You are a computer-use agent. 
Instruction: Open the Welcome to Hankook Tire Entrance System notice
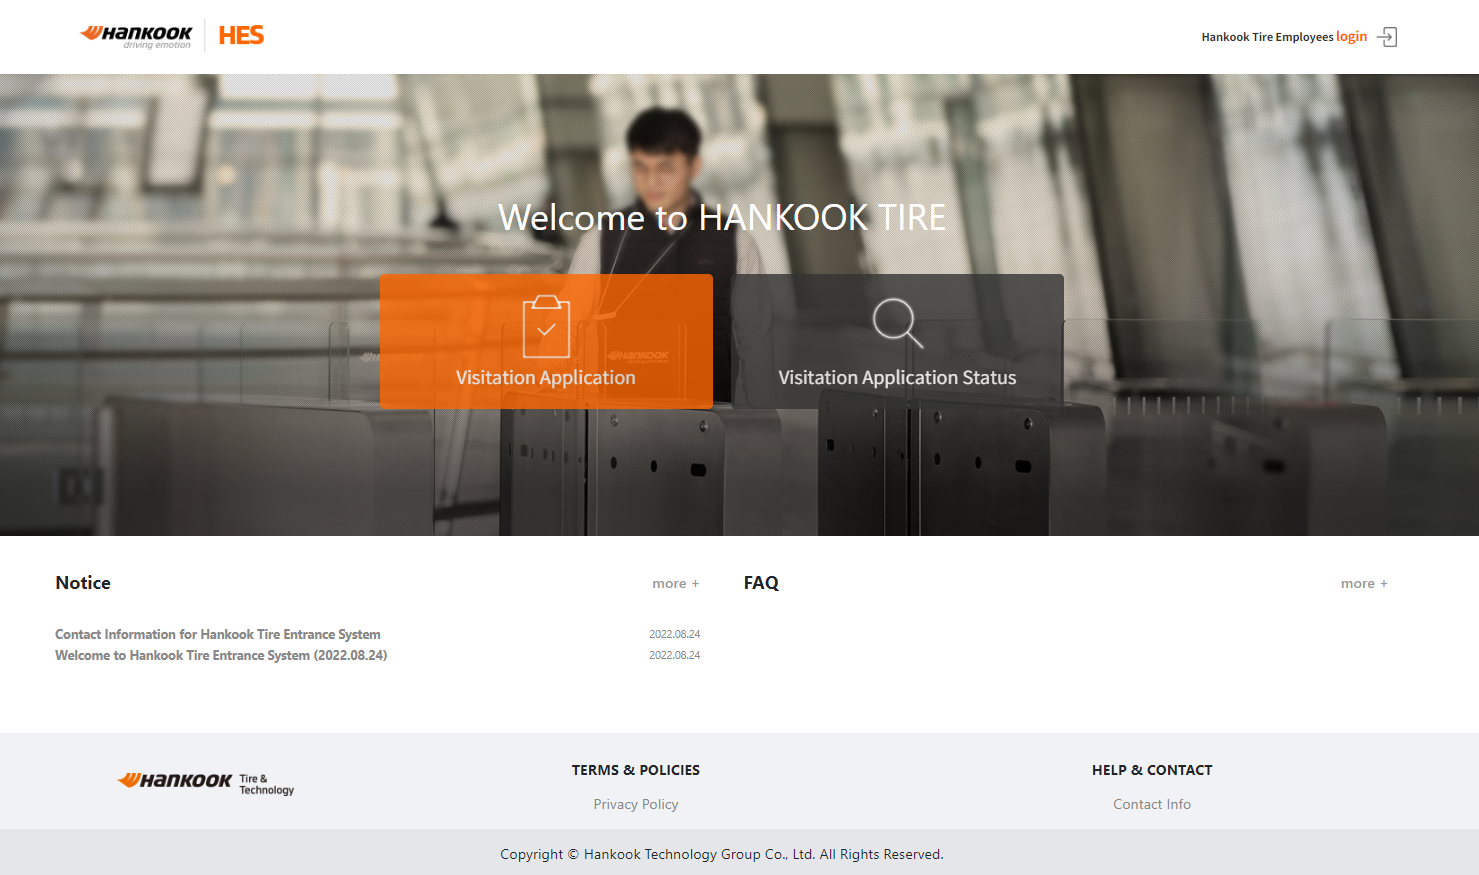pyautogui.click(x=221, y=655)
